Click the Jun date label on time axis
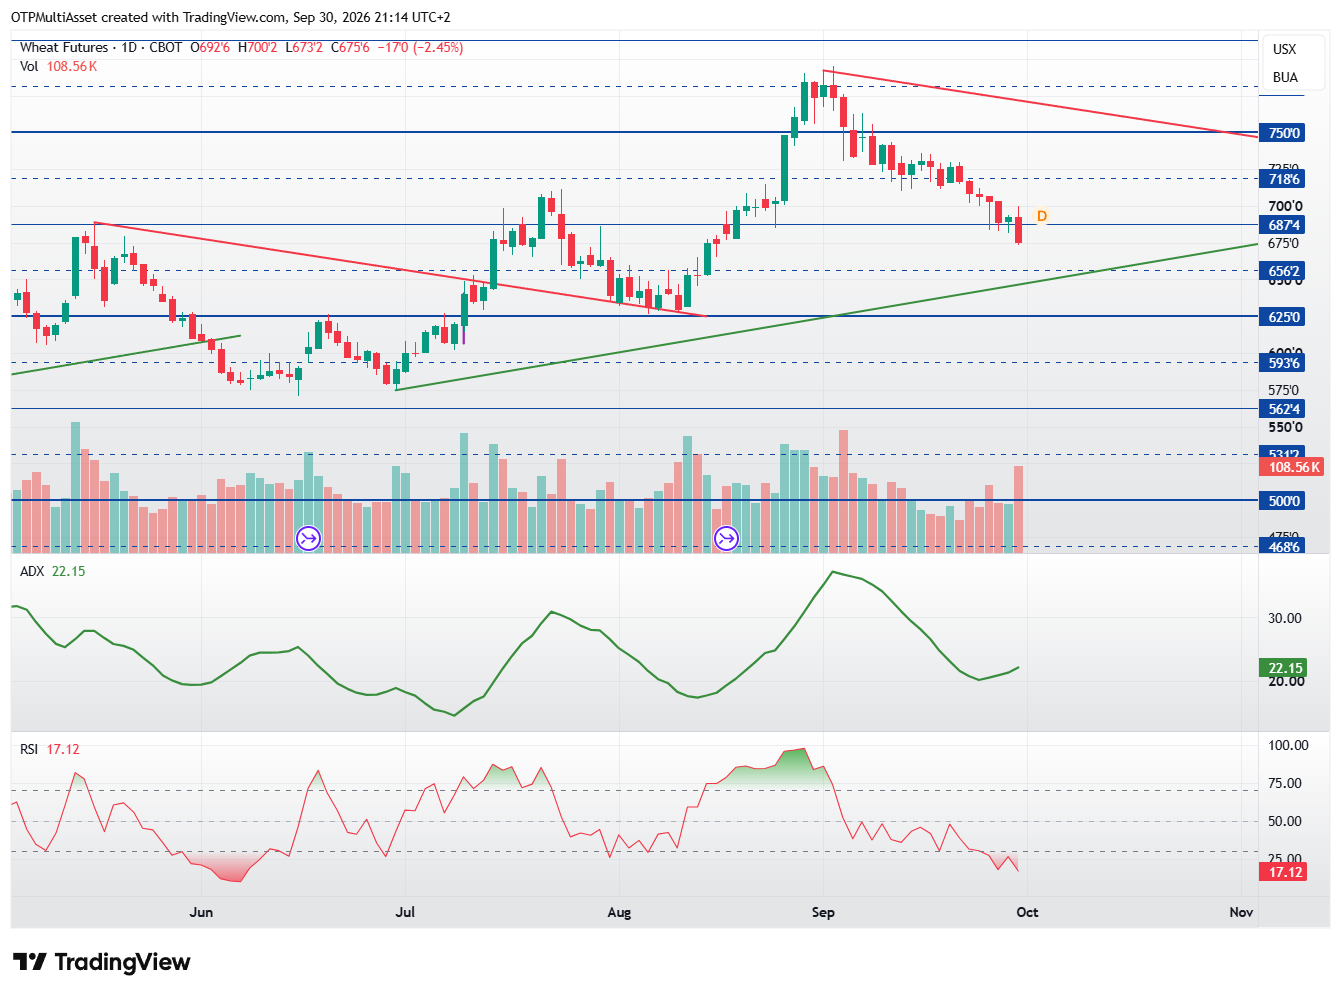The image size is (1341, 996). point(201,912)
